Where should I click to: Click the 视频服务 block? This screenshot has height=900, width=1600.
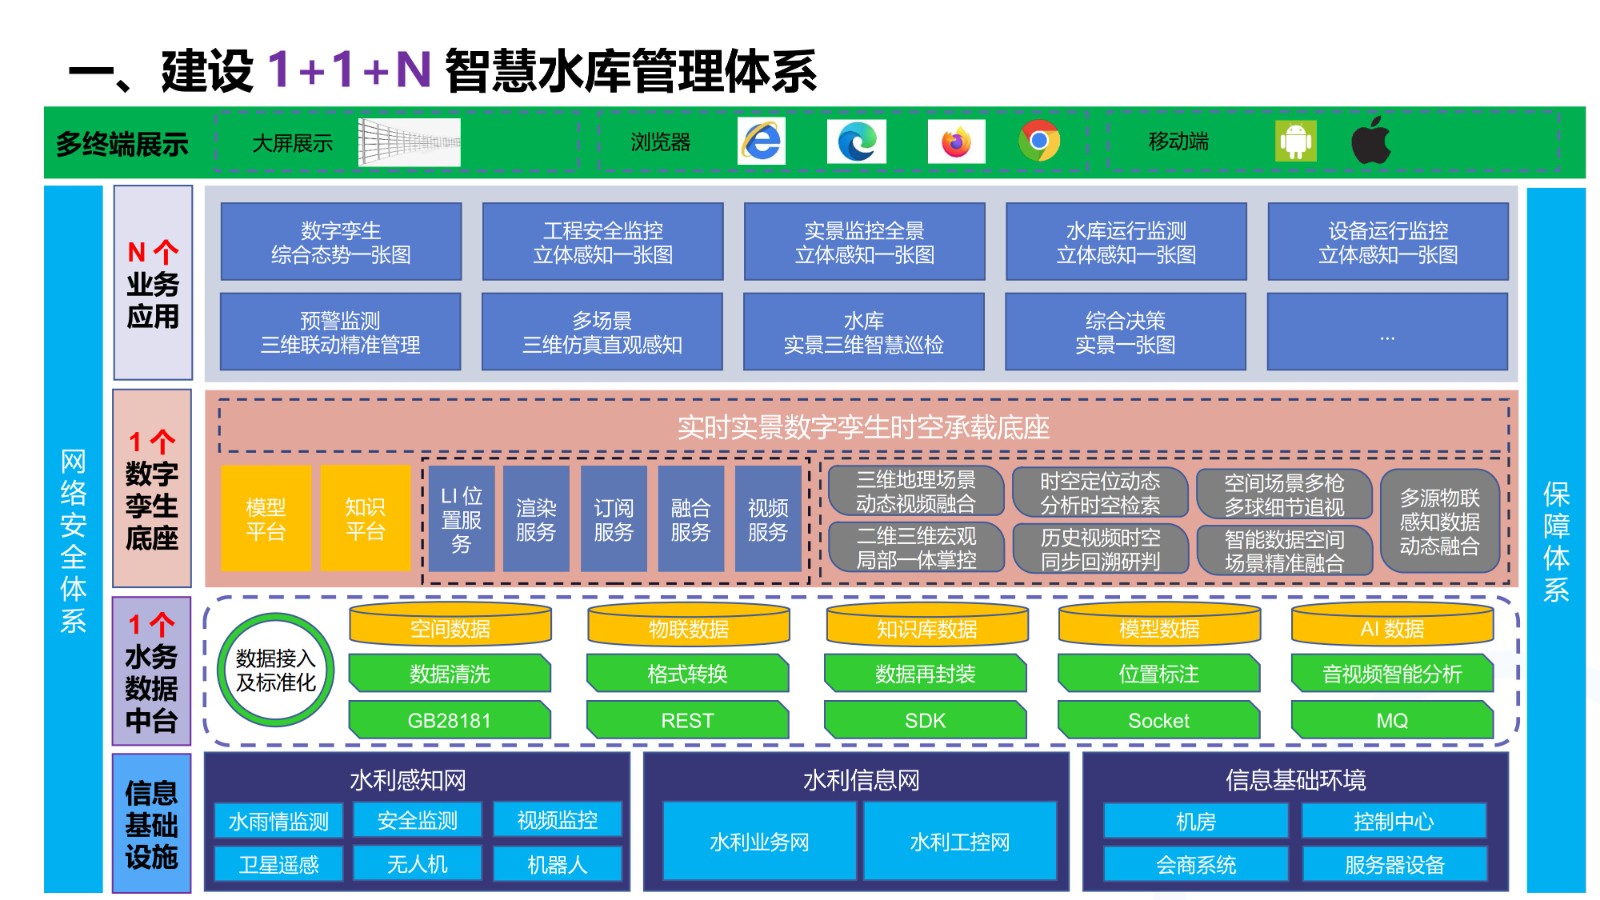768,519
